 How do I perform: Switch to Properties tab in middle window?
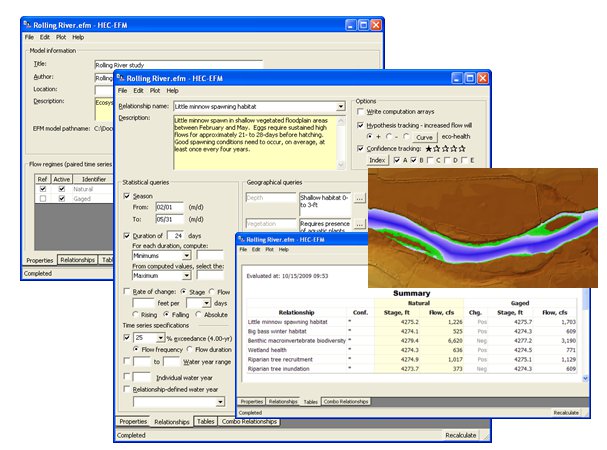tap(133, 421)
